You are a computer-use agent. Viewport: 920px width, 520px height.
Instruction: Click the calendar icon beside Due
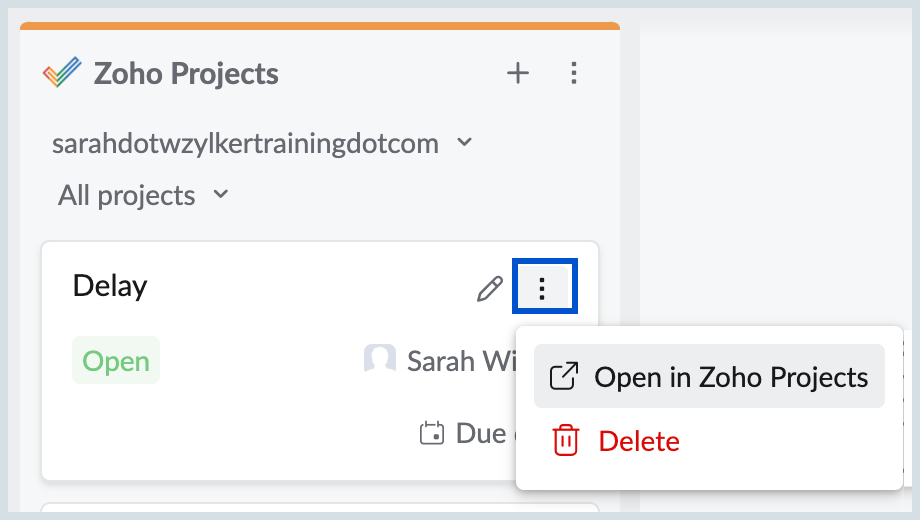coord(431,433)
